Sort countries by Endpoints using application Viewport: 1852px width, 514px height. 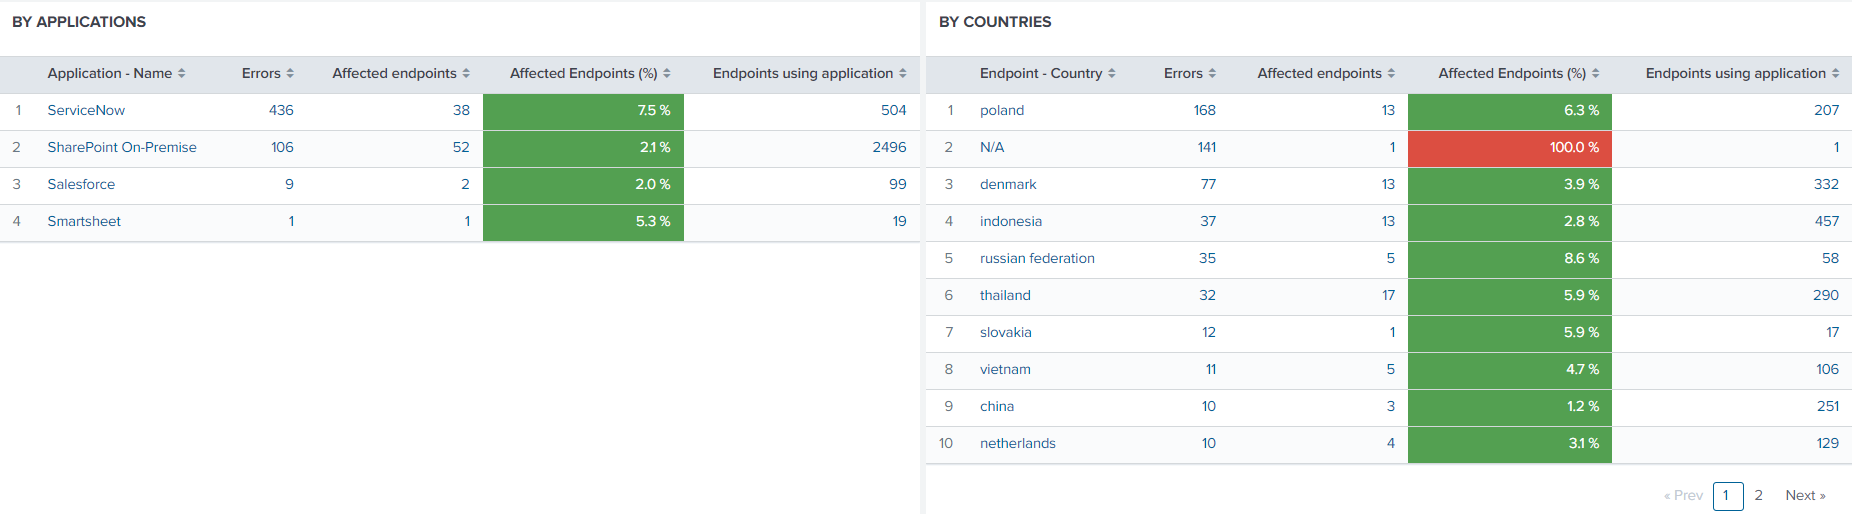1835,74
